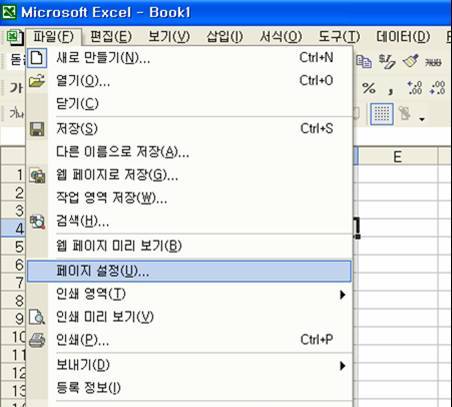Select 인쇄(P)... menu entry
Screen dimensions: 452x407
189,340
